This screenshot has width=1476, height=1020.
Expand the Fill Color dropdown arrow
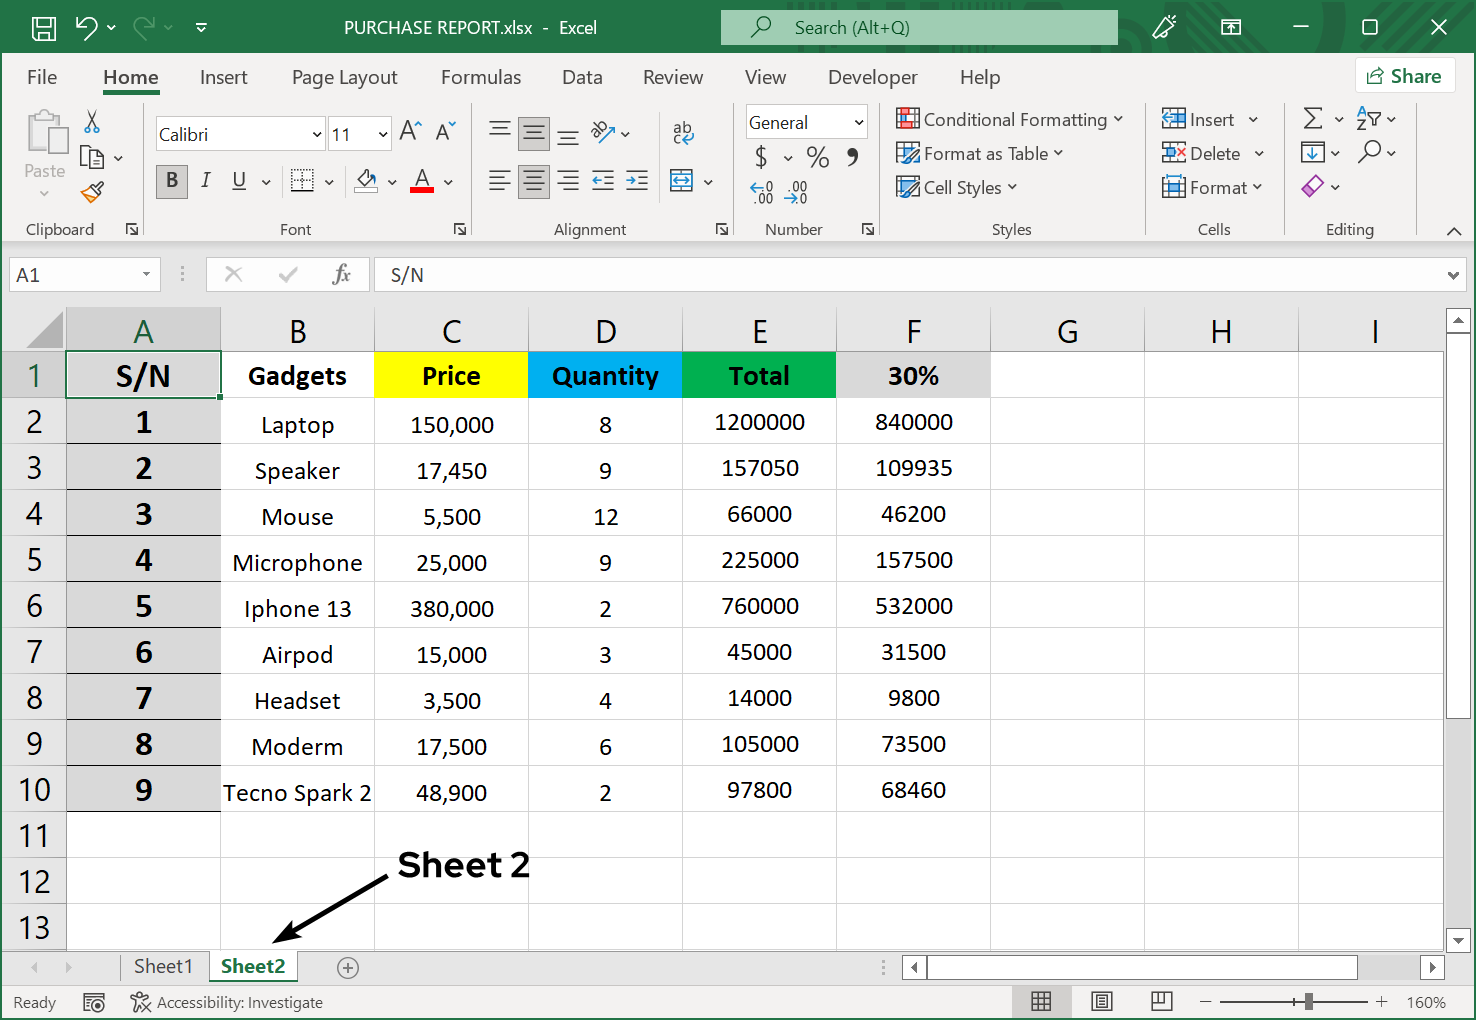coord(392,181)
